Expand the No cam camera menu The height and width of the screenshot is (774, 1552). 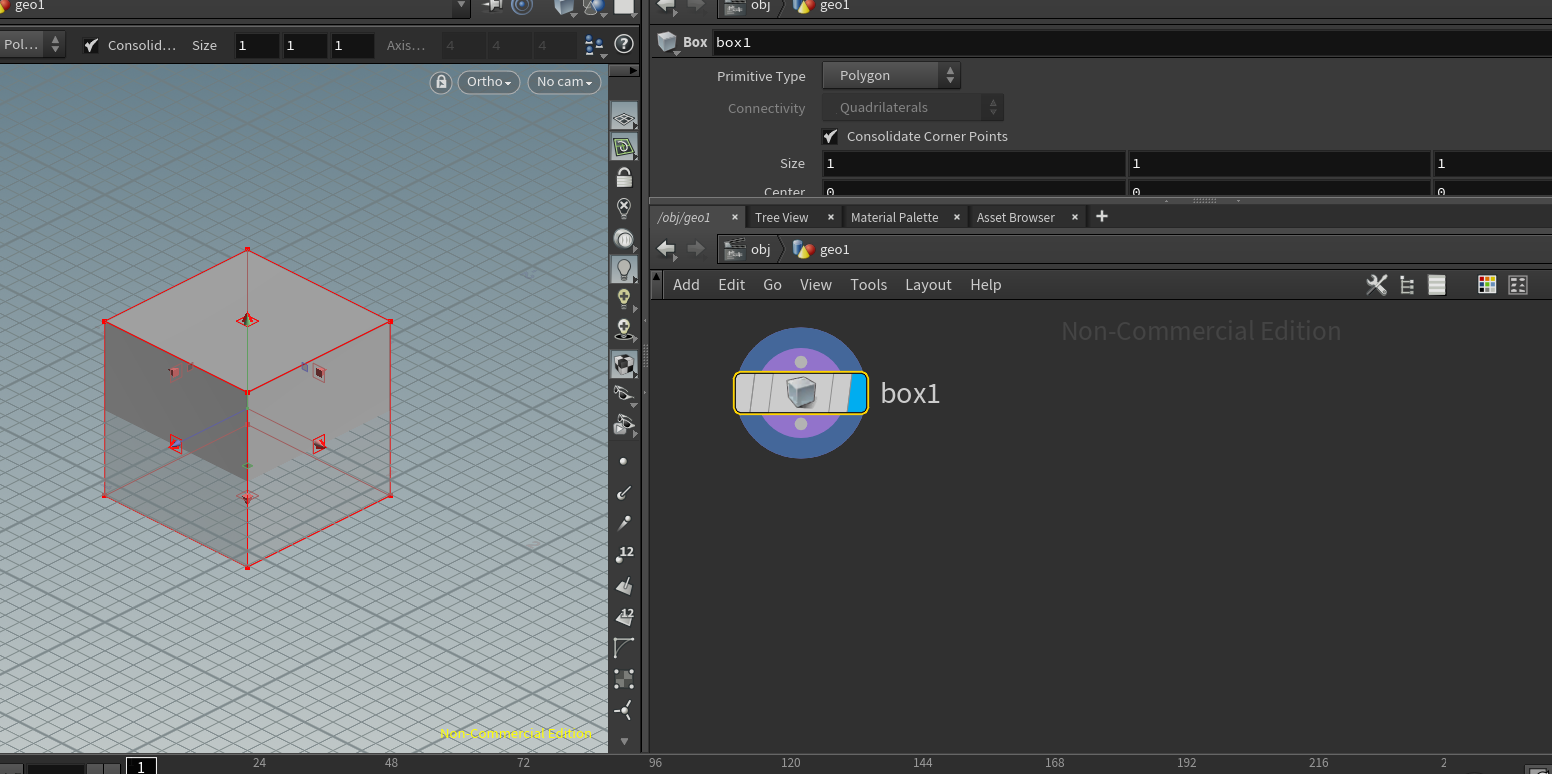[564, 82]
